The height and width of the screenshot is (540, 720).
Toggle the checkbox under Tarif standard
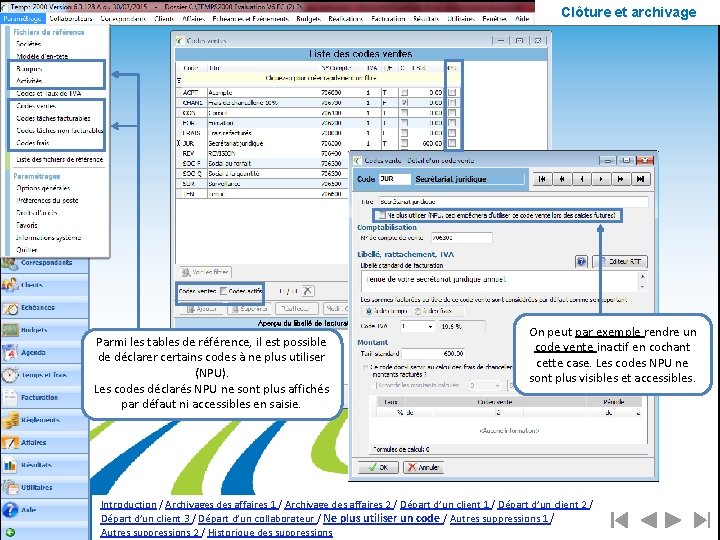tap(366, 367)
